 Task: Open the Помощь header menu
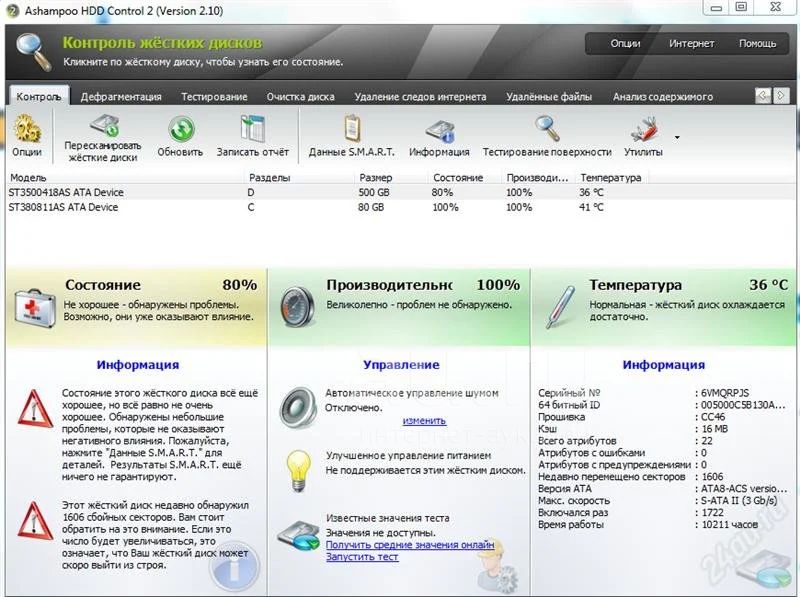click(757, 43)
